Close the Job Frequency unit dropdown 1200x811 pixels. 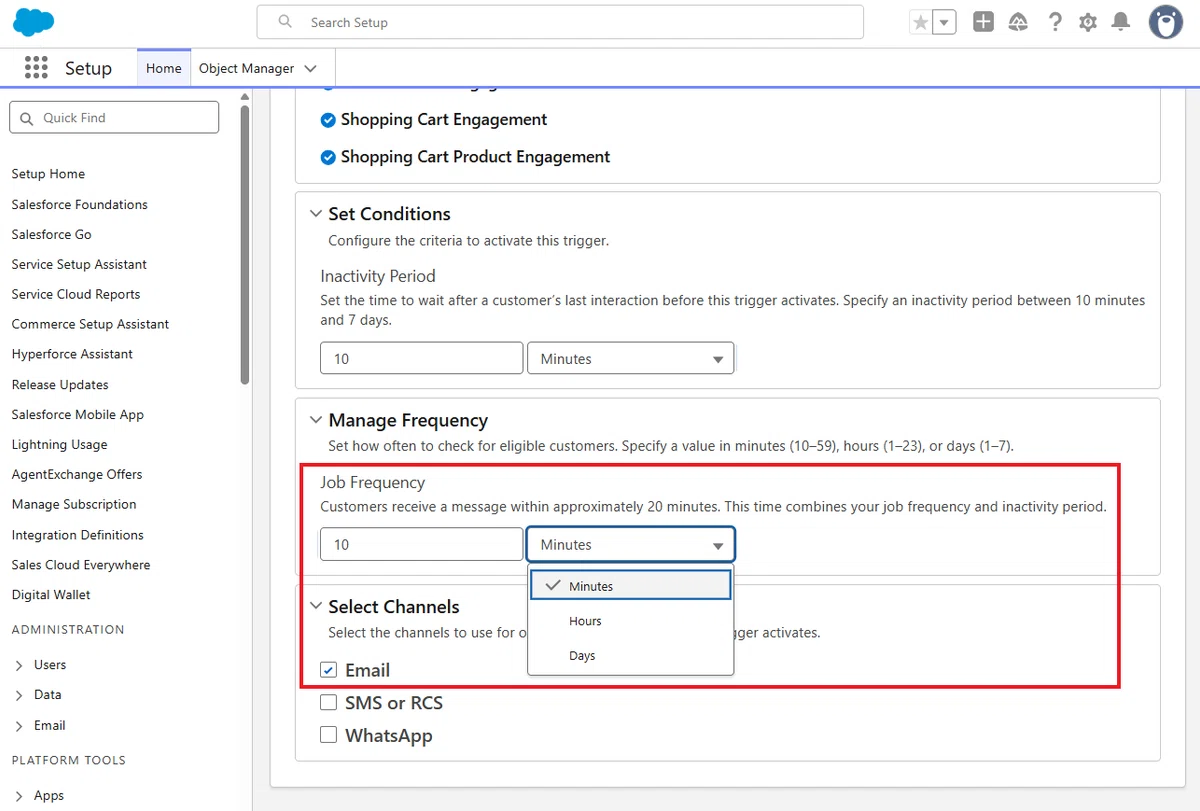(x=631, y=544)
